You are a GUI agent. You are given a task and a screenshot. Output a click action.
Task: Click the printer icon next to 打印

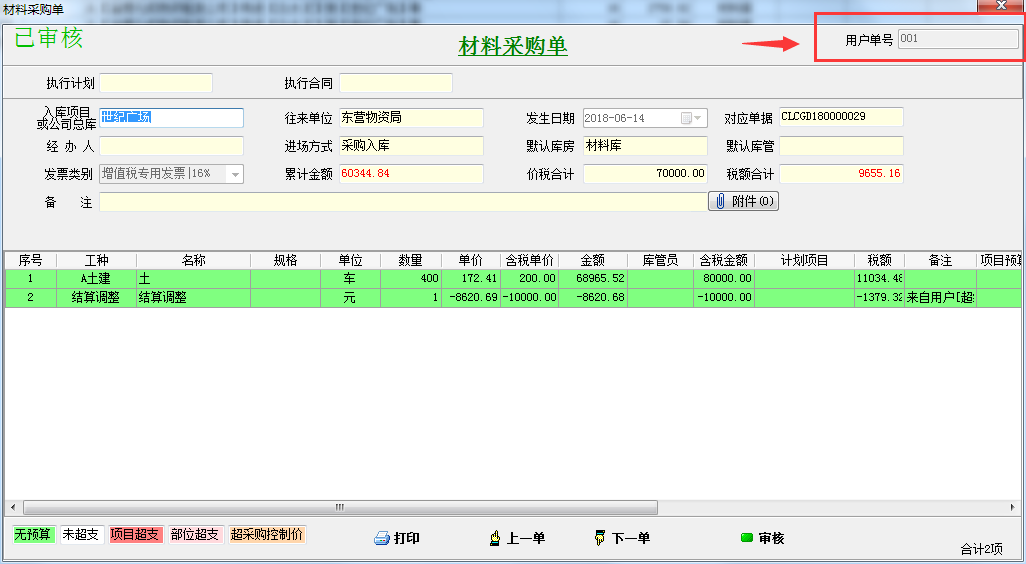click(381, 538)
